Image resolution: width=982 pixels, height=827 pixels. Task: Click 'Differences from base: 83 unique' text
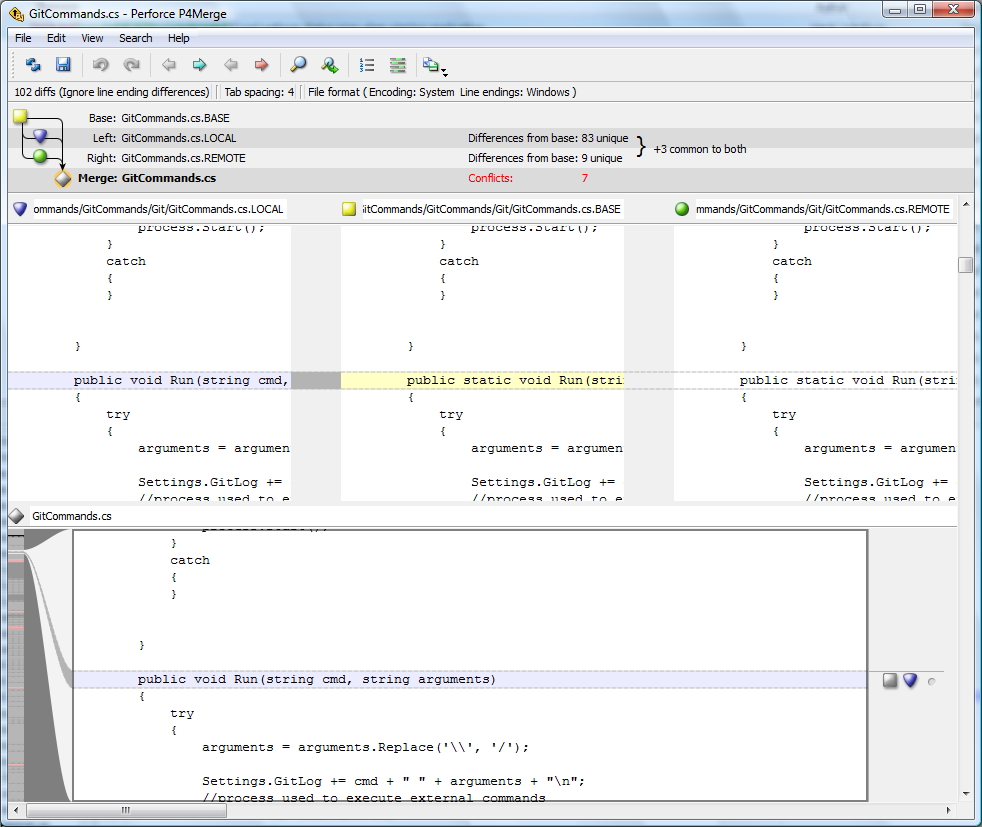[x=548, y=138]
